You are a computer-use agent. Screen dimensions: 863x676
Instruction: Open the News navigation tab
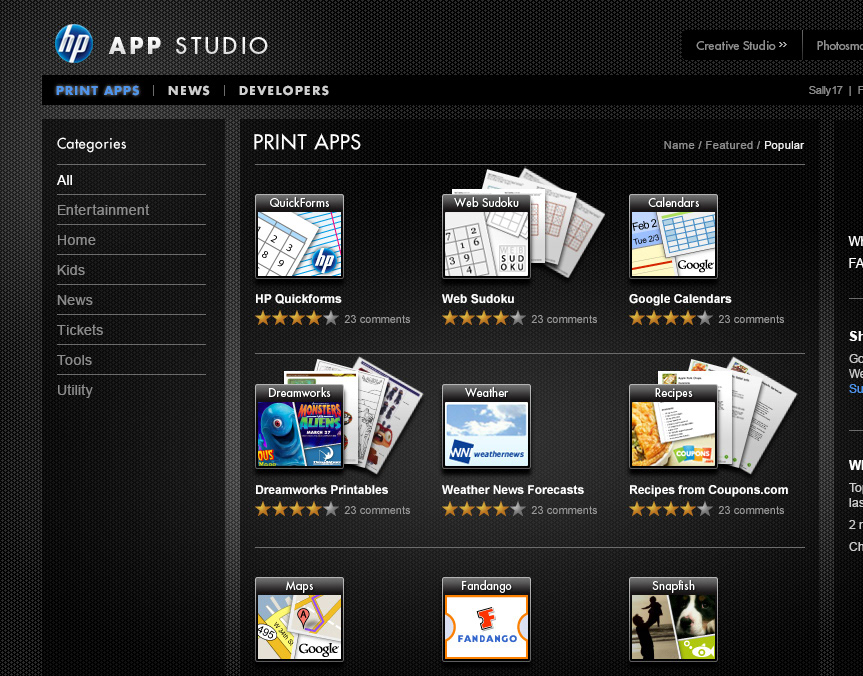tap(189, 90)
